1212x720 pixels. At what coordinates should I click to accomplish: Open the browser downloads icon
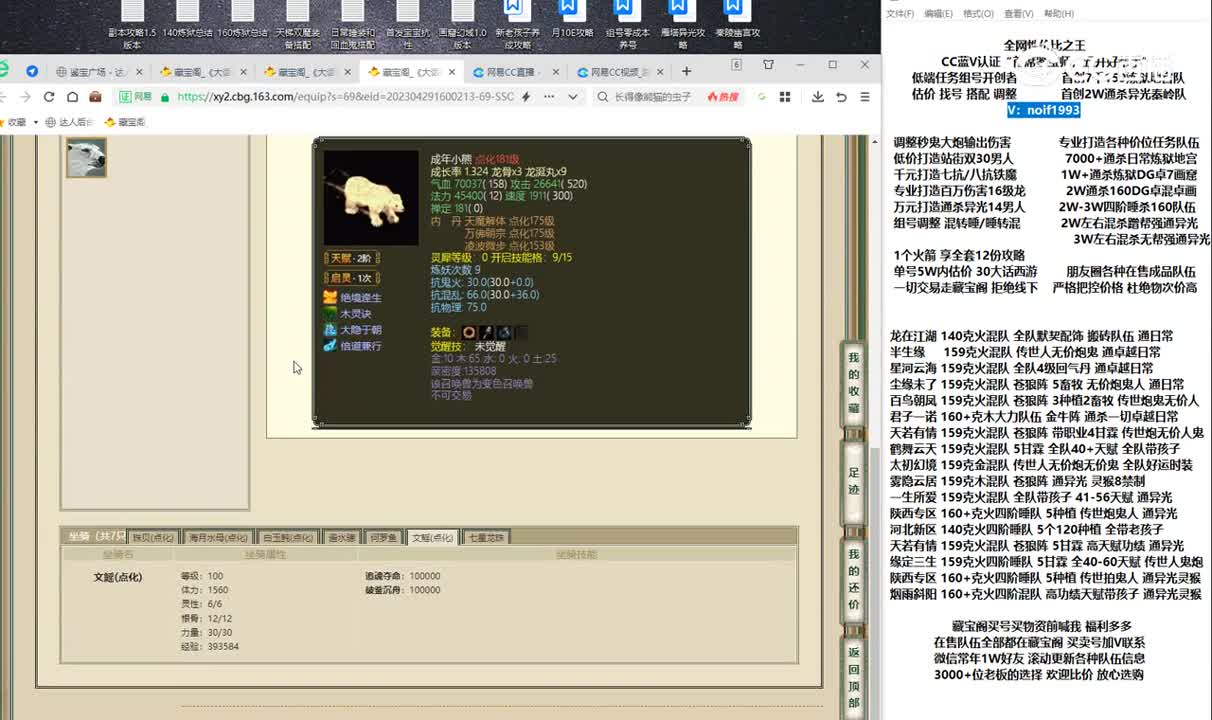[817, 97]
